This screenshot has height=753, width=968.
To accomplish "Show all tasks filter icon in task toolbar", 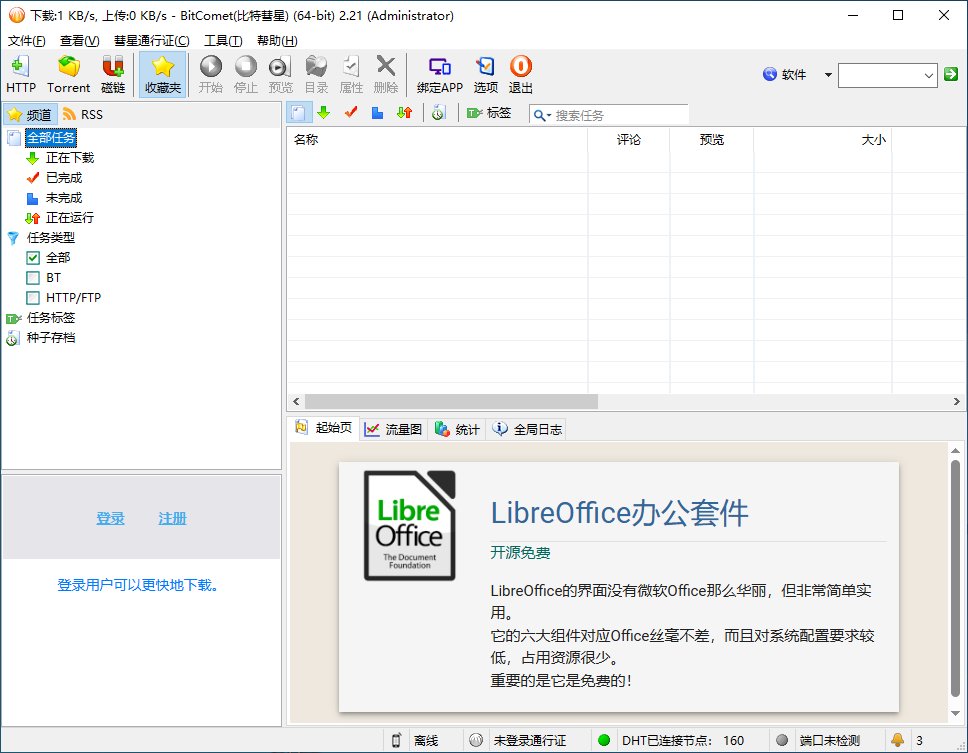I will click(x=298, y=113).
